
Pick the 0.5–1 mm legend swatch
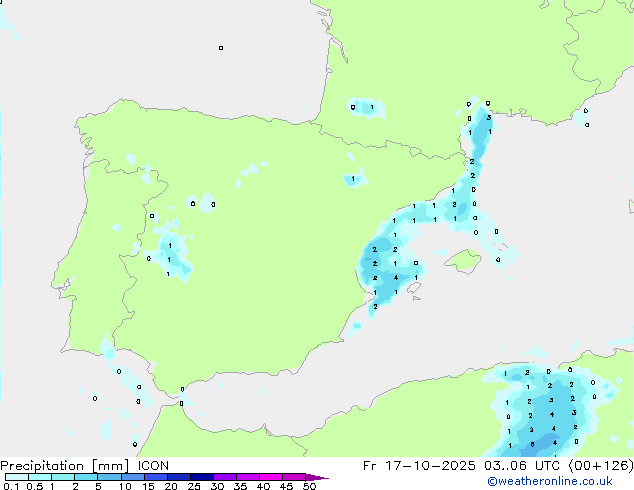tap(40, 477)
